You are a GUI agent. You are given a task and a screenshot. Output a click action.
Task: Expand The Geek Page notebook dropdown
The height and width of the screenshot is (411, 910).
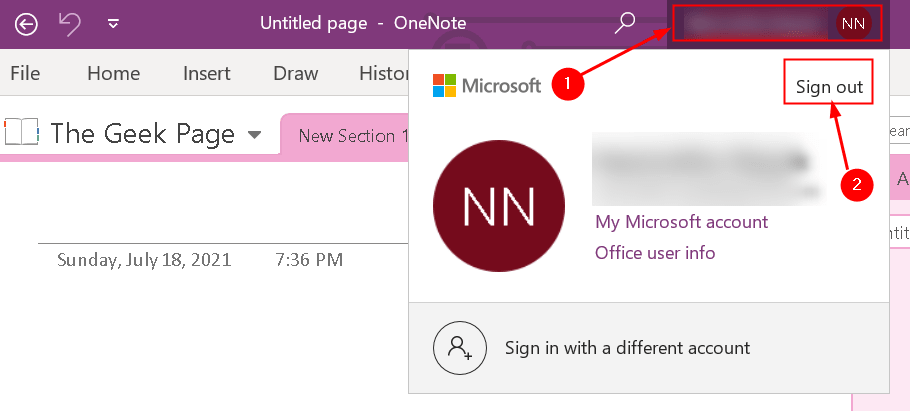pos(254,135)
